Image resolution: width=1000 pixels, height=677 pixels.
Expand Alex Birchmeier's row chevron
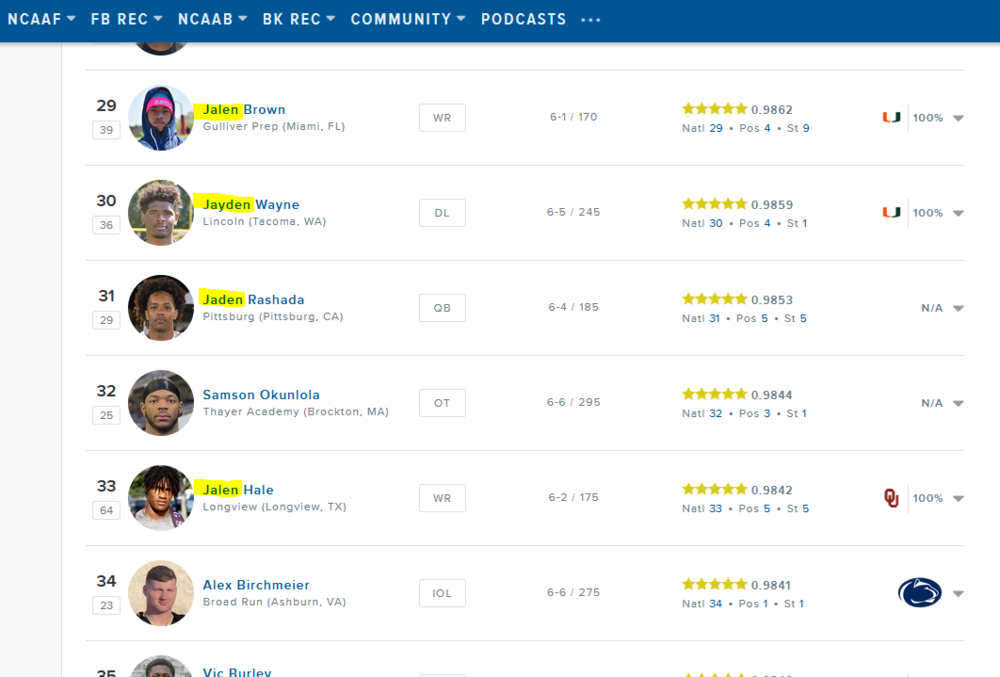click(x=958, y=593)
